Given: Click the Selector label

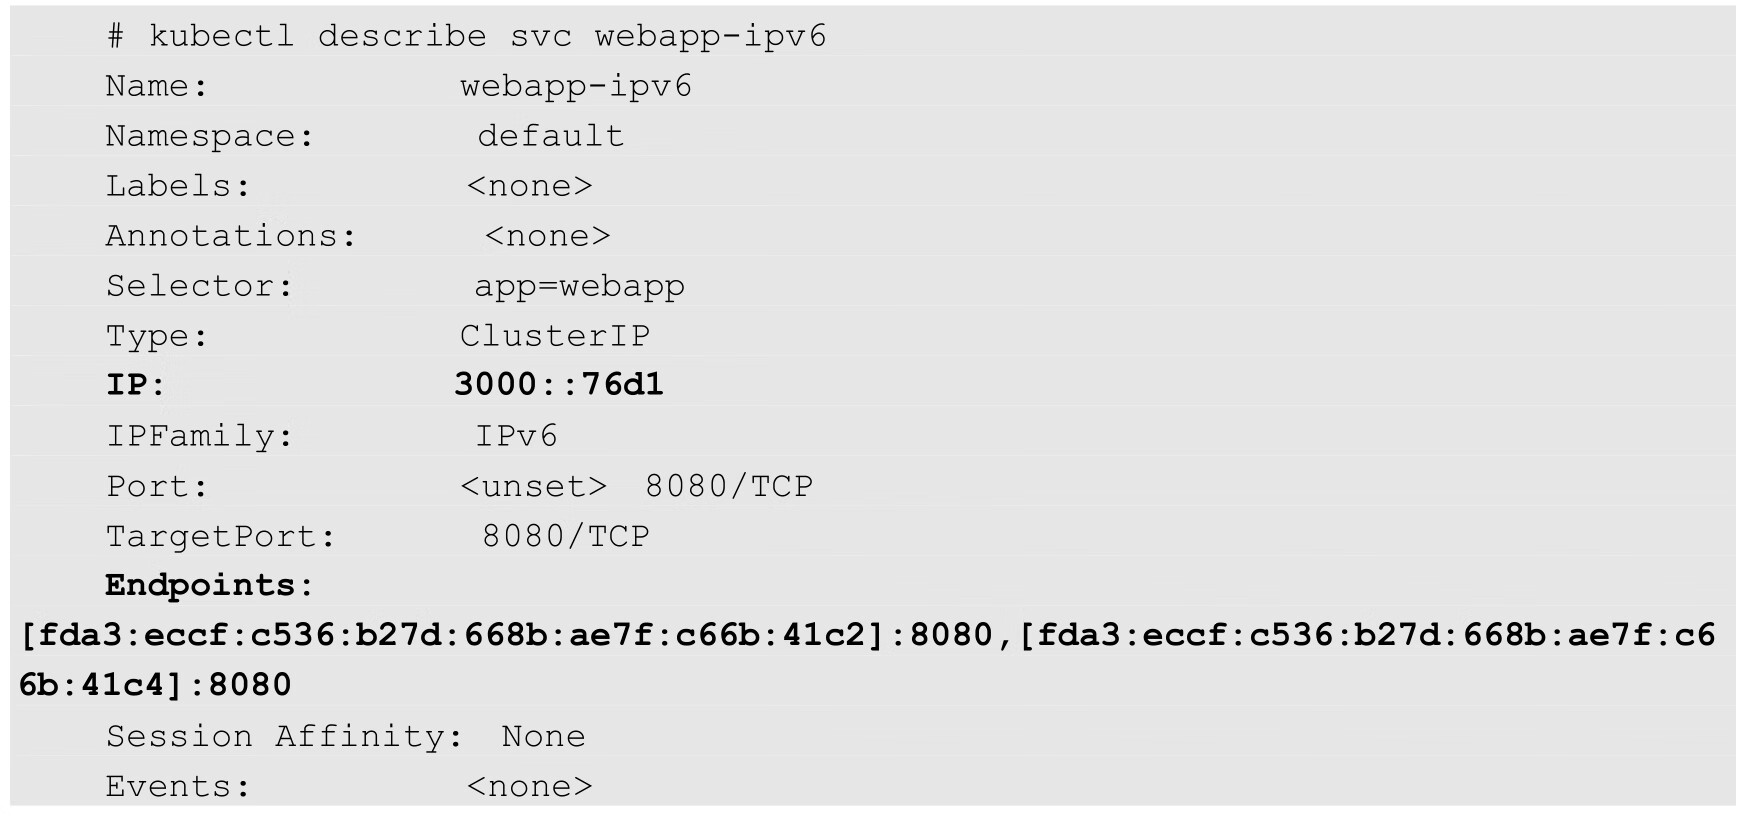Looking at the screenshot, I should pyautogui.click(x=200, y=287).
